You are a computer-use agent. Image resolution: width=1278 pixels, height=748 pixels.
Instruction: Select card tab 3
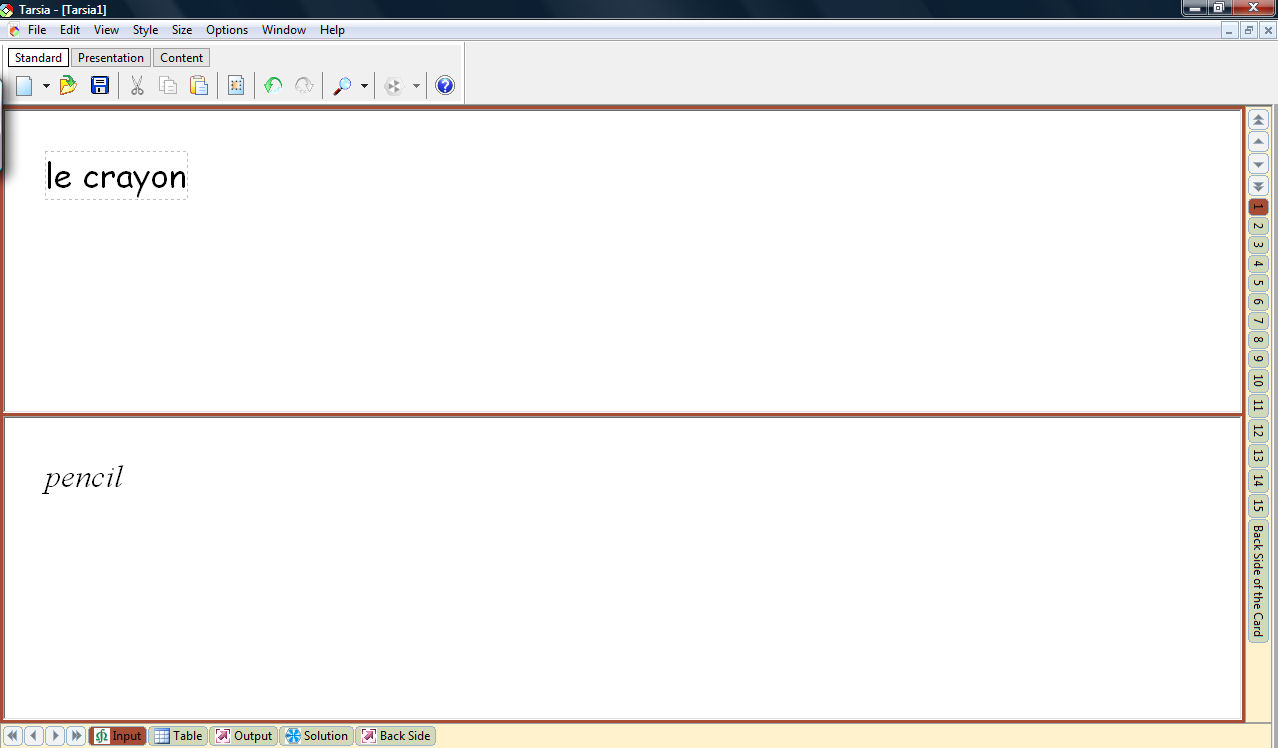click(1259, 245)
